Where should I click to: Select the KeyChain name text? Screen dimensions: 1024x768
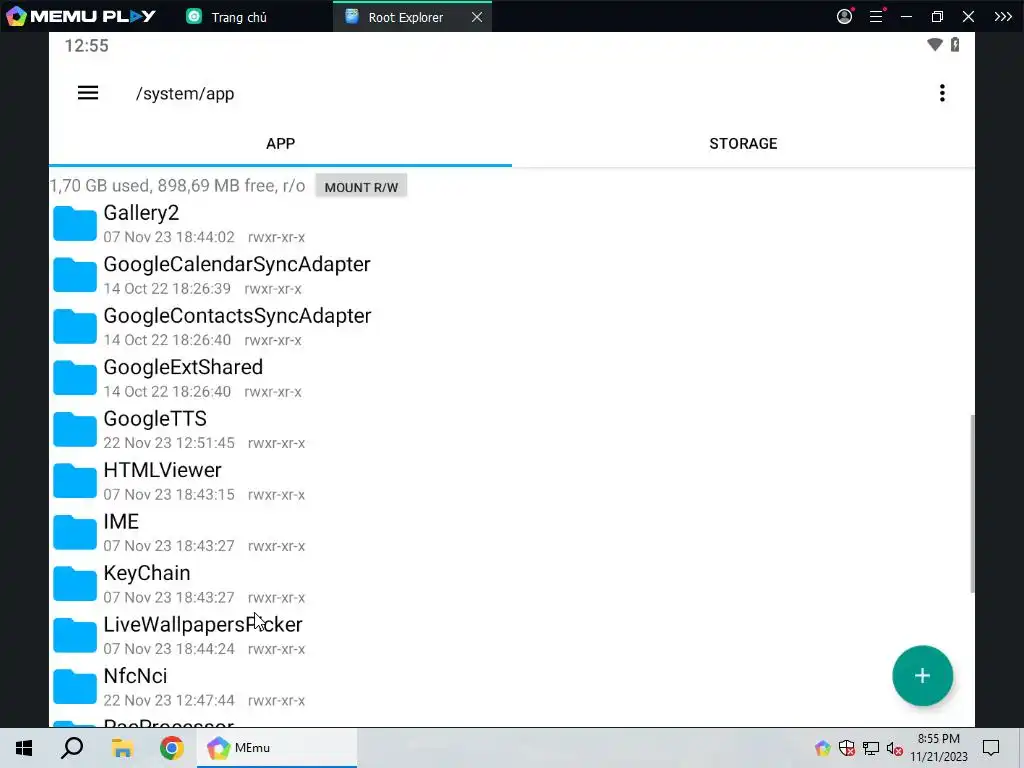click(147, 573)
